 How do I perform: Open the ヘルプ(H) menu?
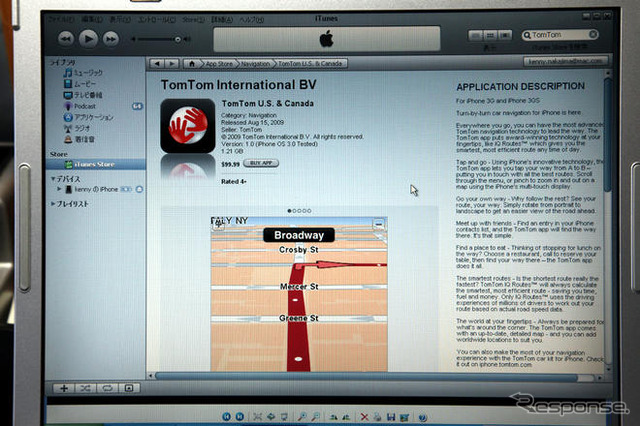point(251,19)
